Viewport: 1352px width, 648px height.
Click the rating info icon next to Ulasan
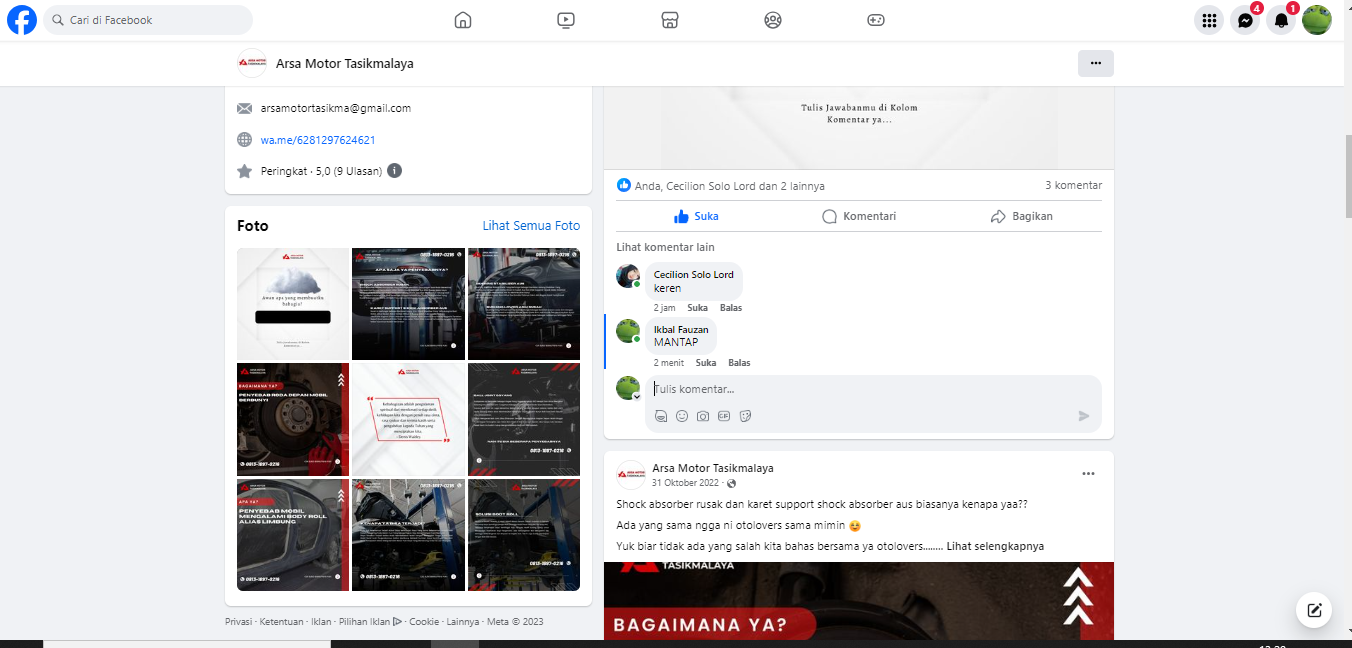[395, 171]
